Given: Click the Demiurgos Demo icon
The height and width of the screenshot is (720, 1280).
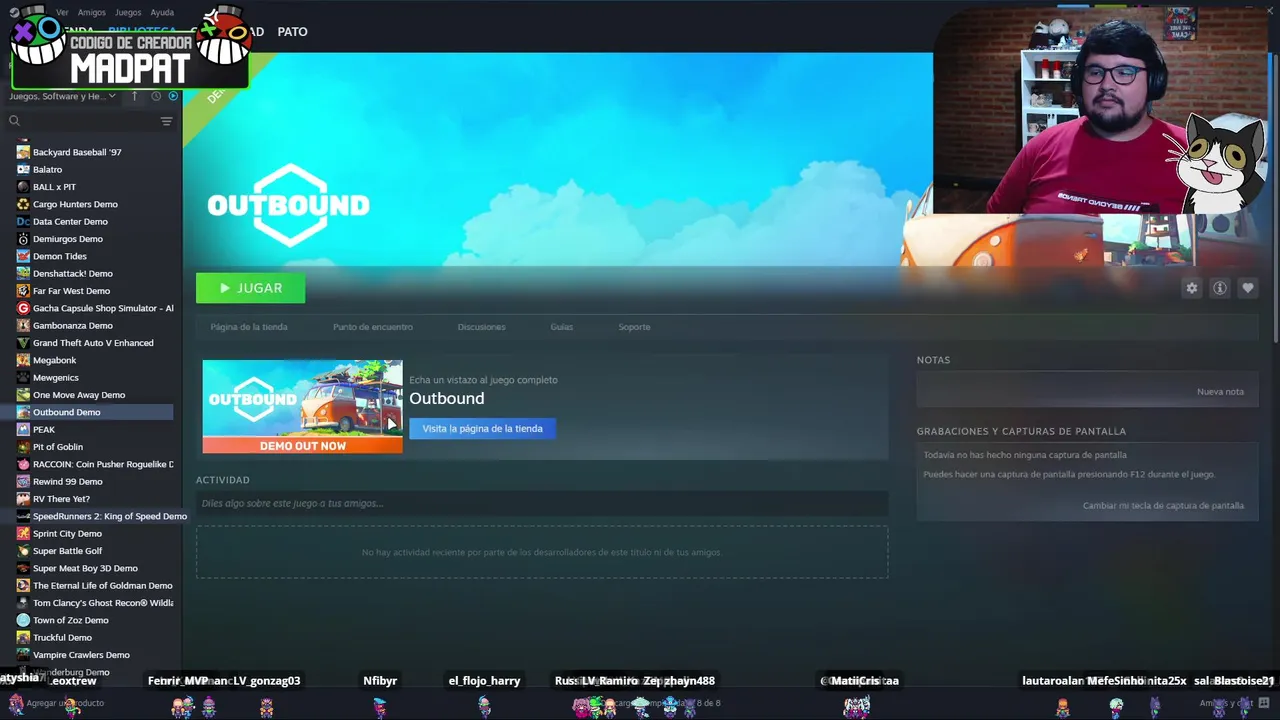Looking at the screenshot, I should pyautogui.click(x=23, y=239).
